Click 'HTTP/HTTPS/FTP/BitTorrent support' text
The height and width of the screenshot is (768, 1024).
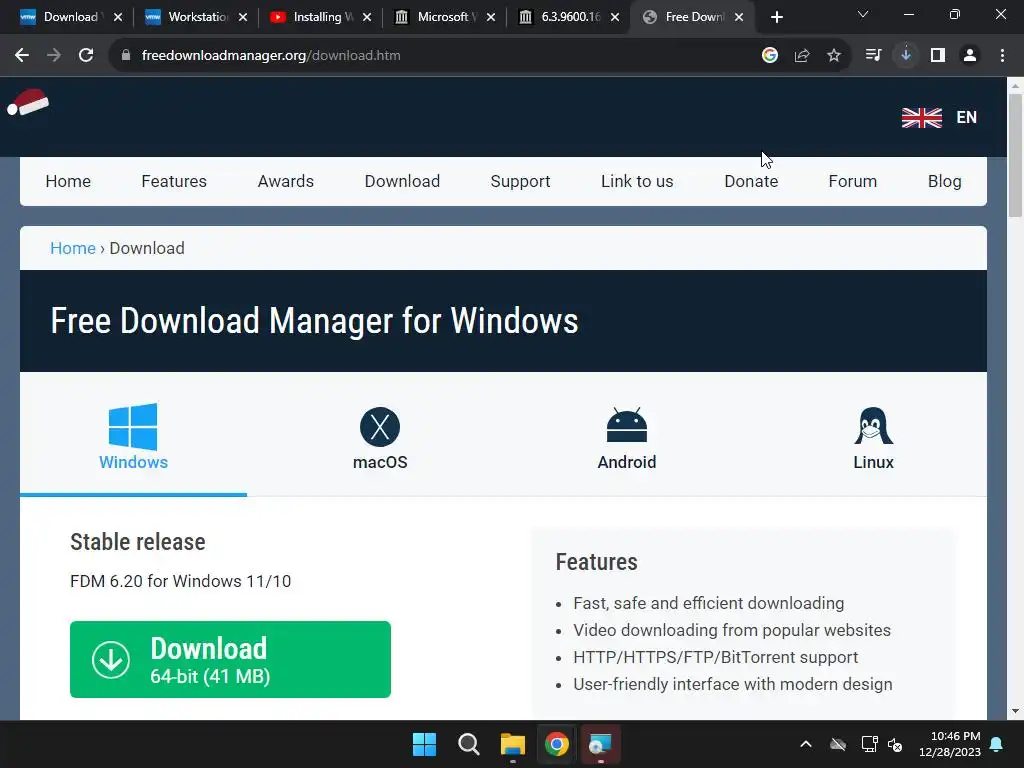715,657
